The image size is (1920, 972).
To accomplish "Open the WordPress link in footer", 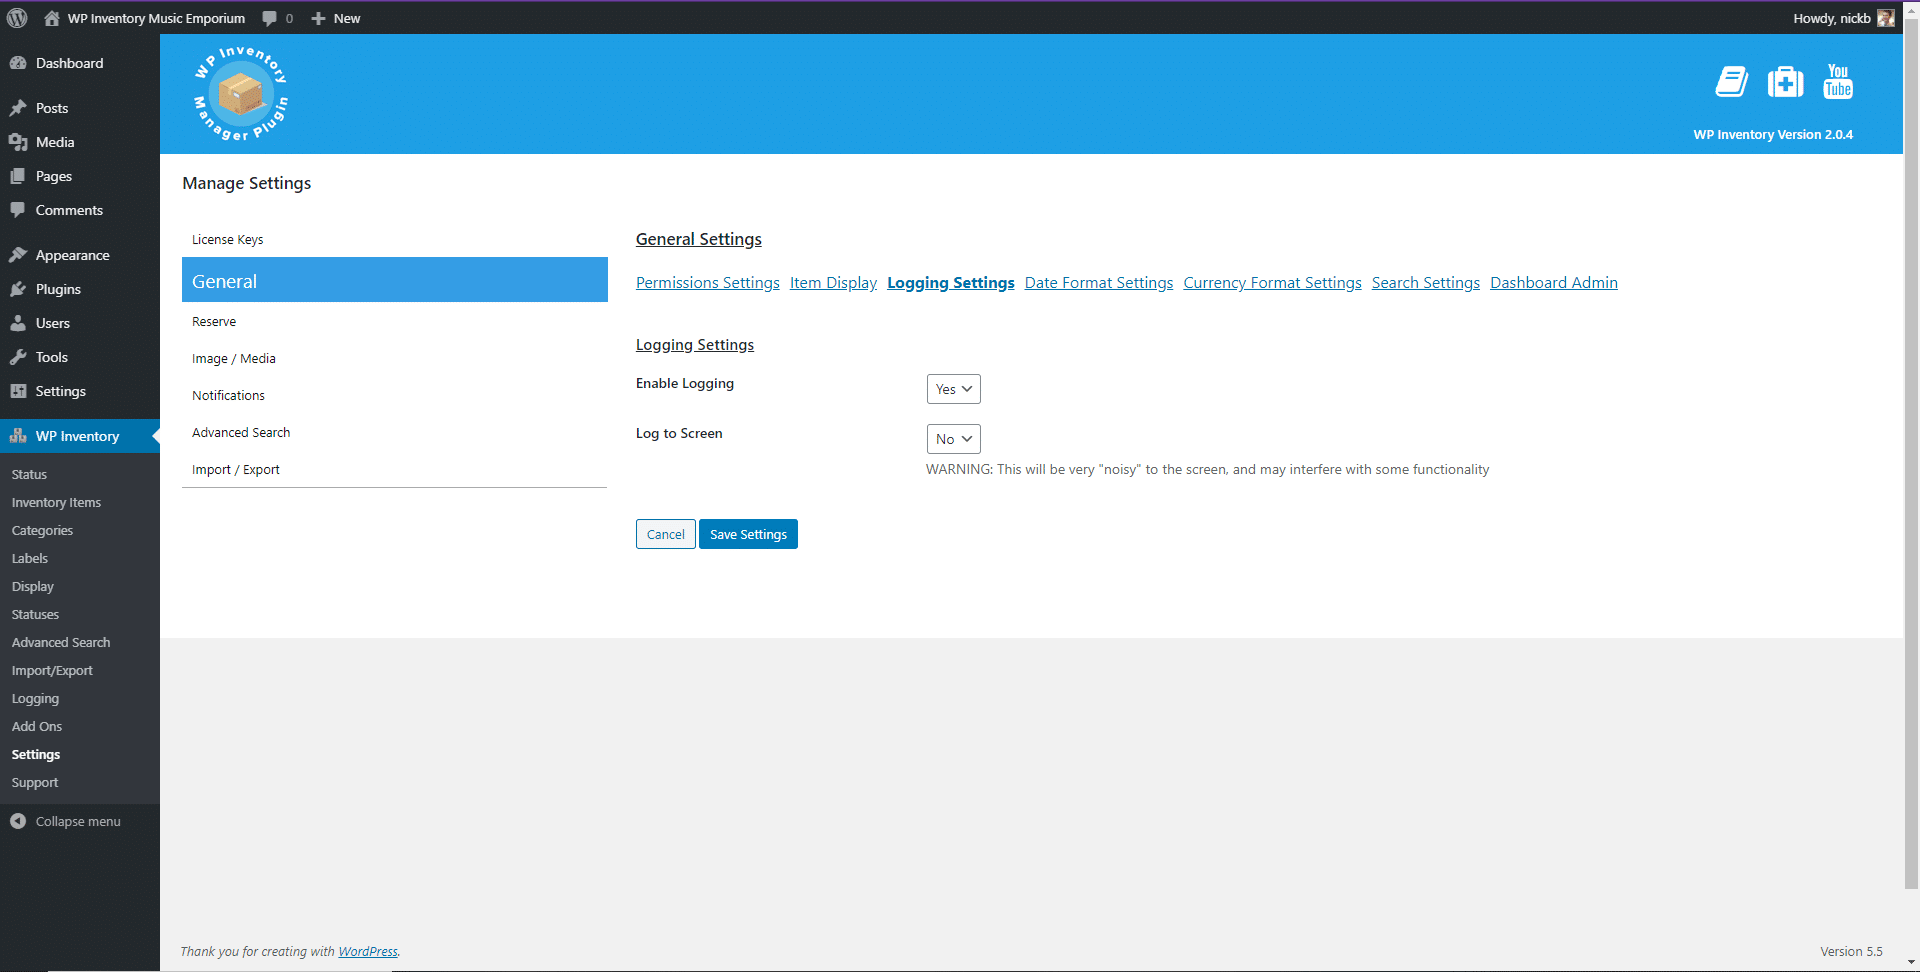I will (368, 951).
